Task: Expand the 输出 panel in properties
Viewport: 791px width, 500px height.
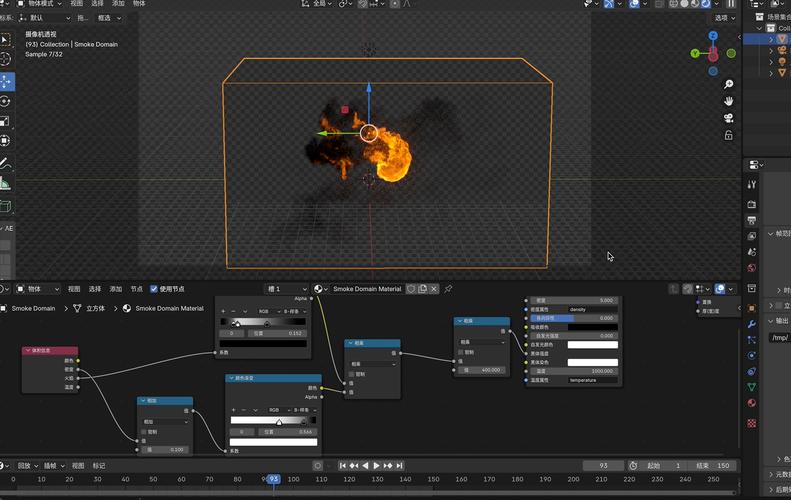Action: (779, 321)
